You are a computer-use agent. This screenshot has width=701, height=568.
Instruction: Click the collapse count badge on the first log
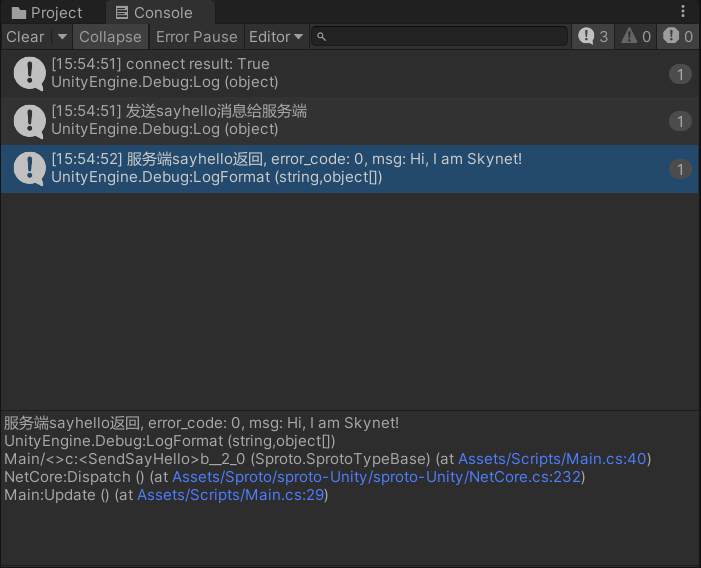[x=680, y=74]
